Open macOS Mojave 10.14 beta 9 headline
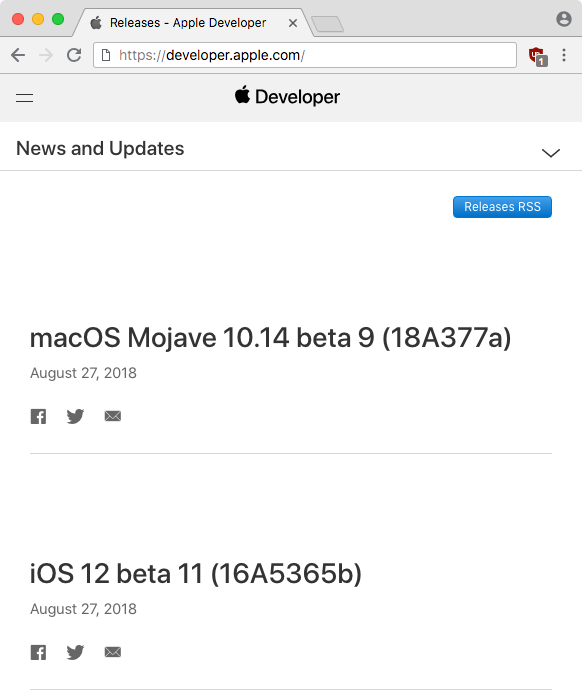 pyautogui.click(x=270, y=337)
